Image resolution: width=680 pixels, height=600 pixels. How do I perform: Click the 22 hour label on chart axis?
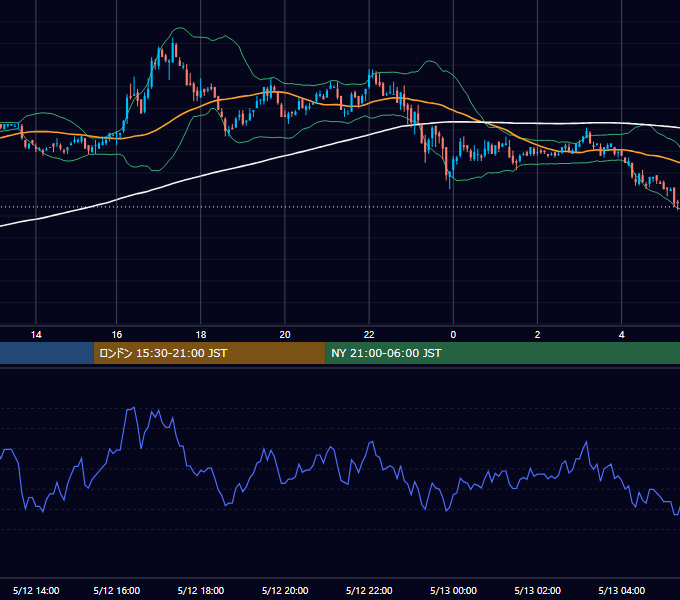(369, 335)
